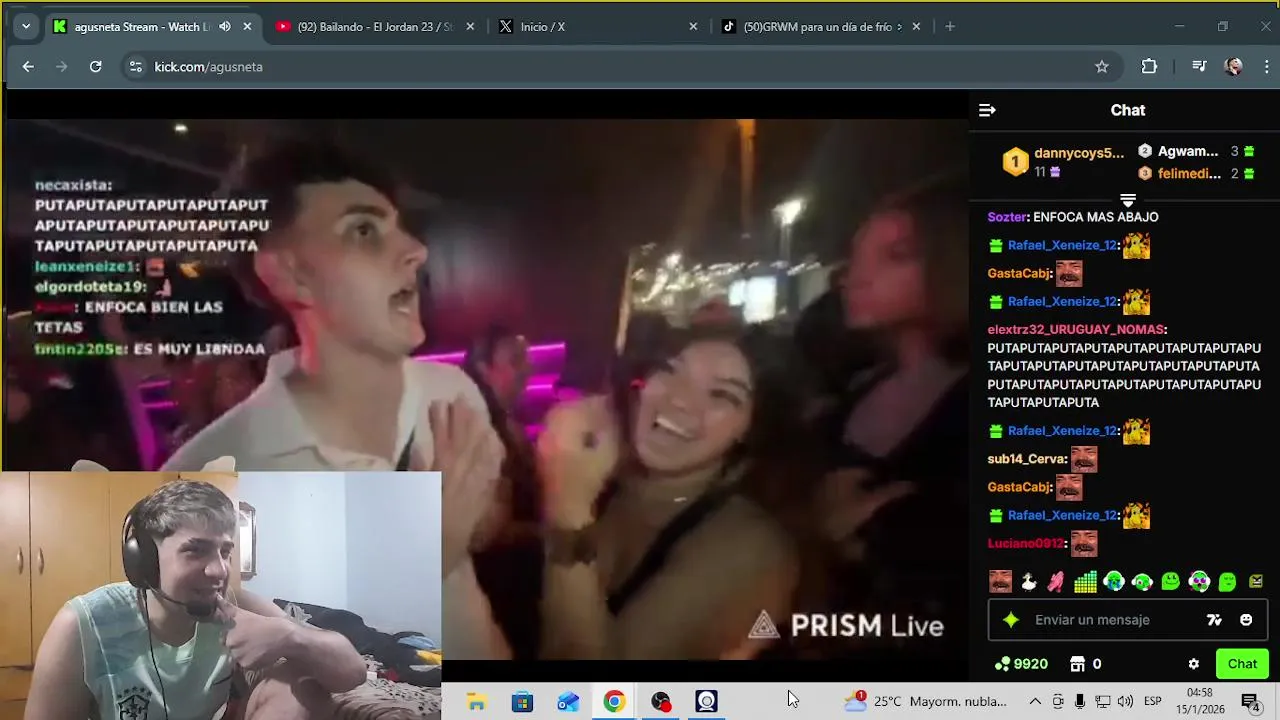The height and width of the screenshot is (720, 1280).
Task: Open File Explorer from taskbar
Action: tap(476, 702)
